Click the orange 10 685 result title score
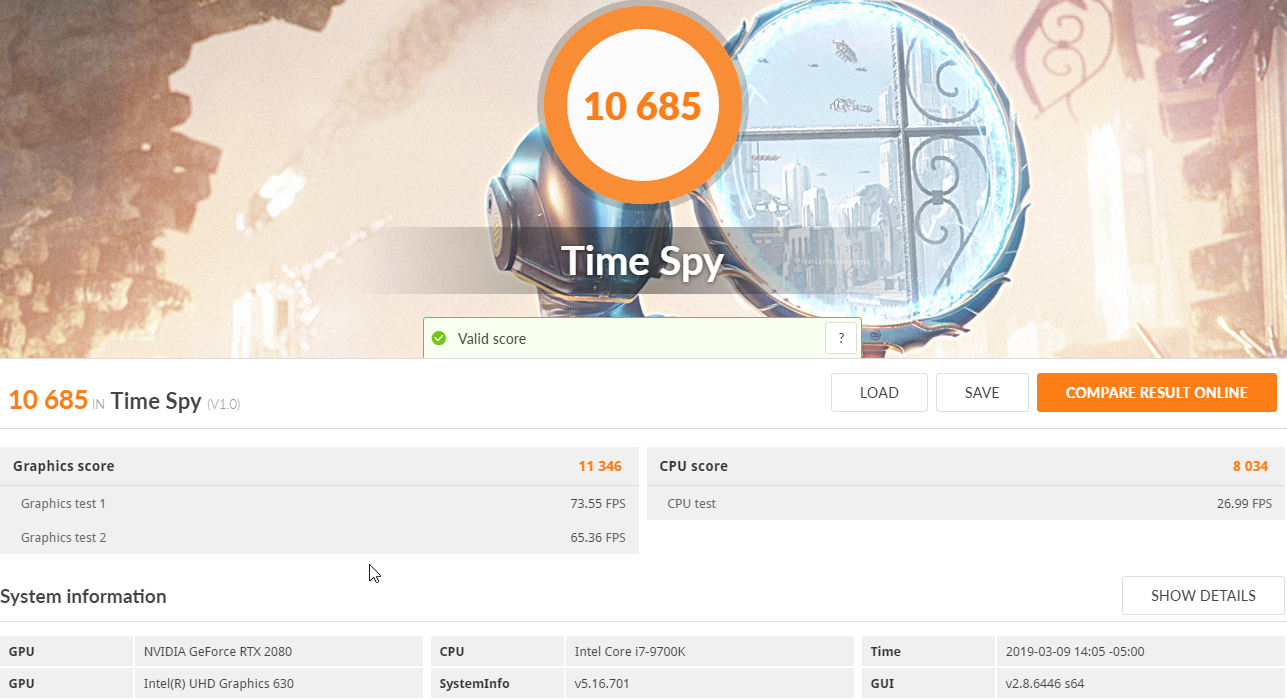 pos(48,400)
